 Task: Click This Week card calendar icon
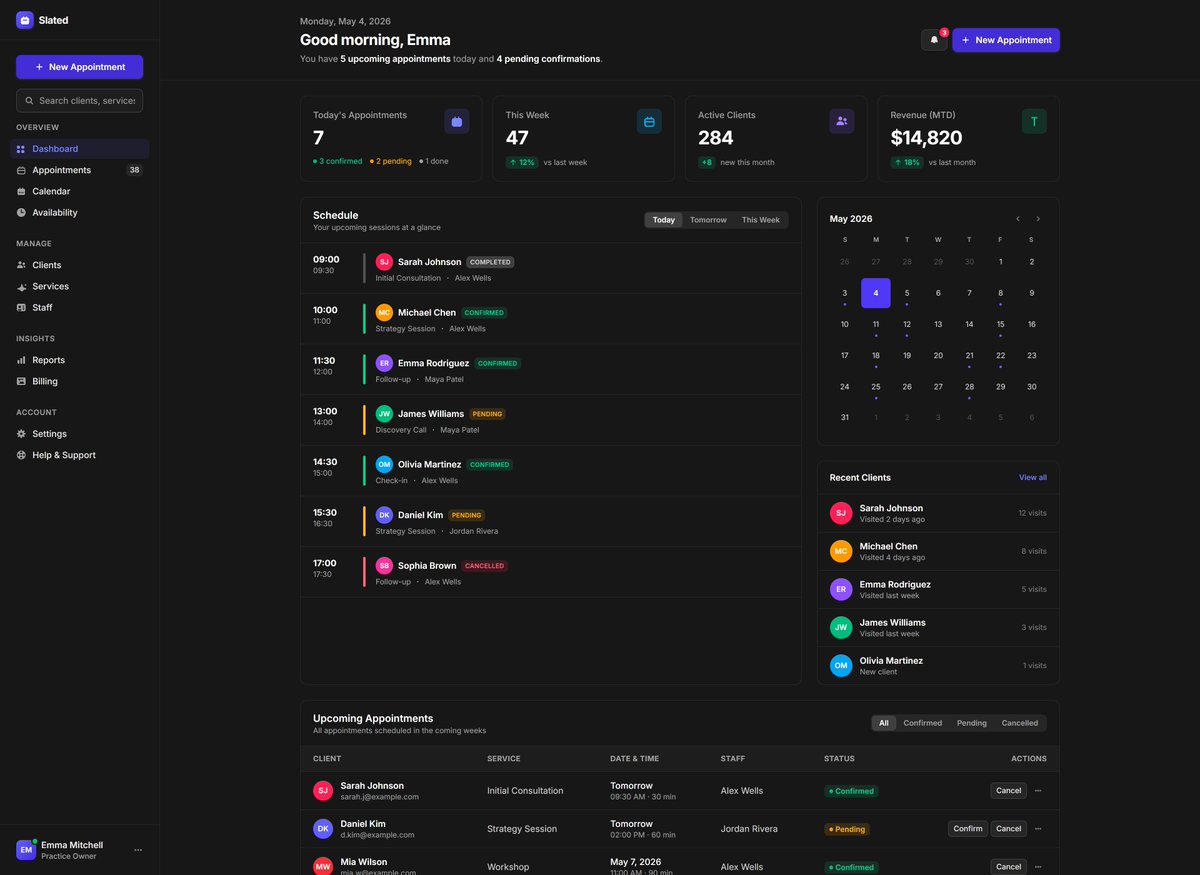click(x=649, y=121)
